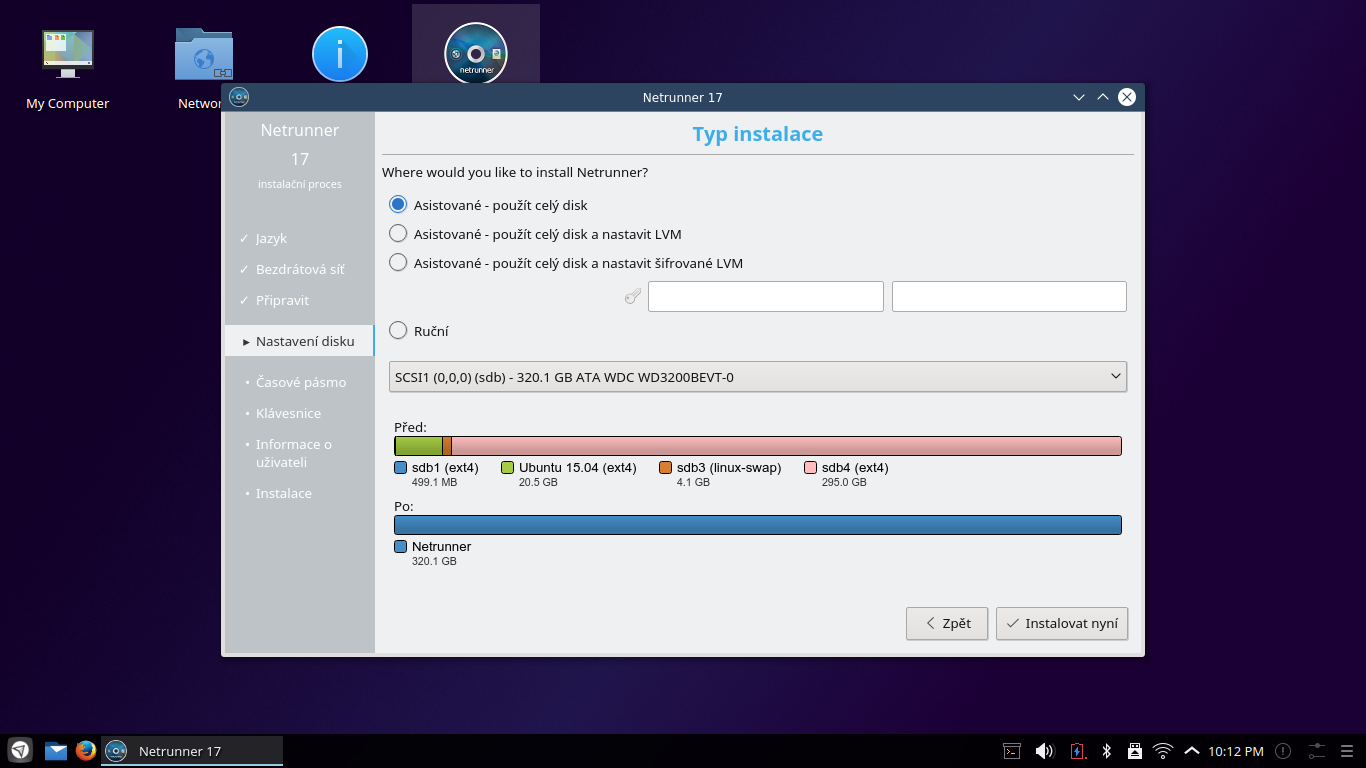The width and height of the screenshot is (1366, 768).
Task: Click the Zpět back button
Action: (947, 623)
